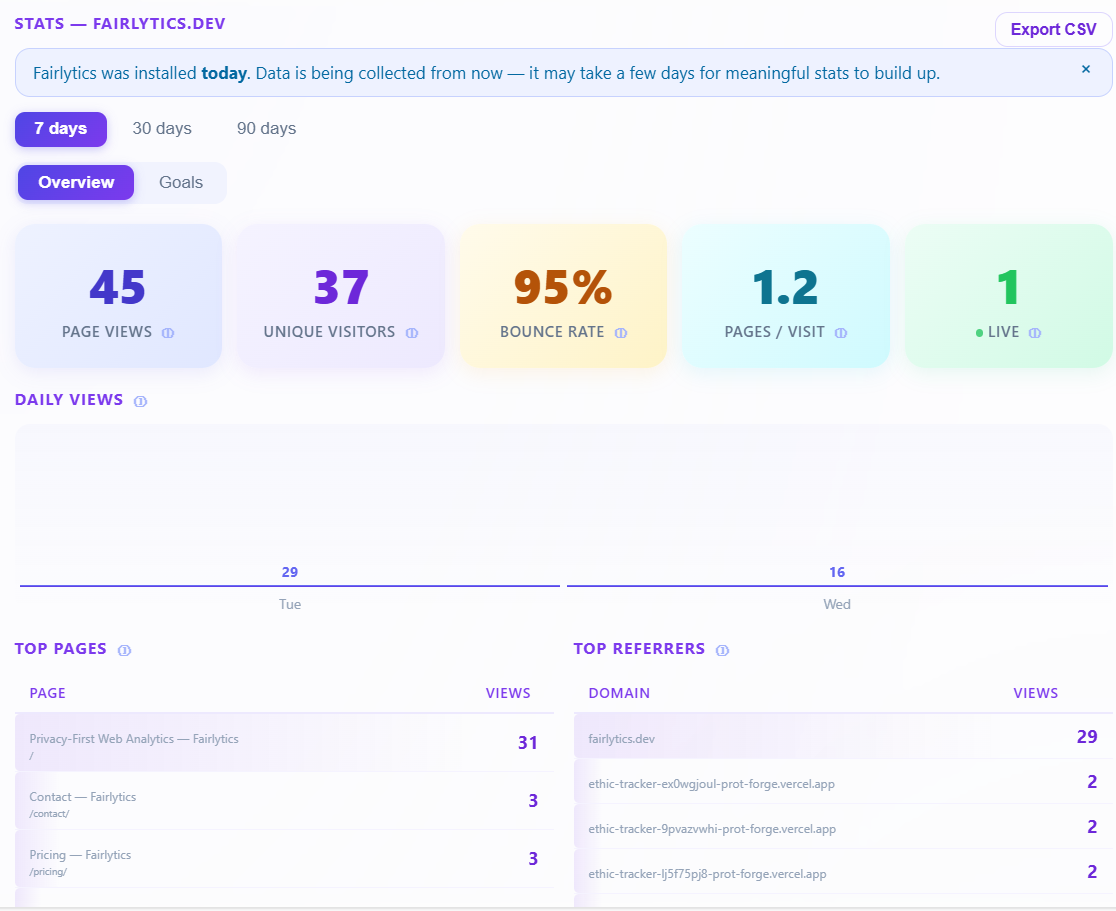Viewport: 1116px width, 911px height.
Task: Click the Daily Views info icon
Action: coord(141,400)
